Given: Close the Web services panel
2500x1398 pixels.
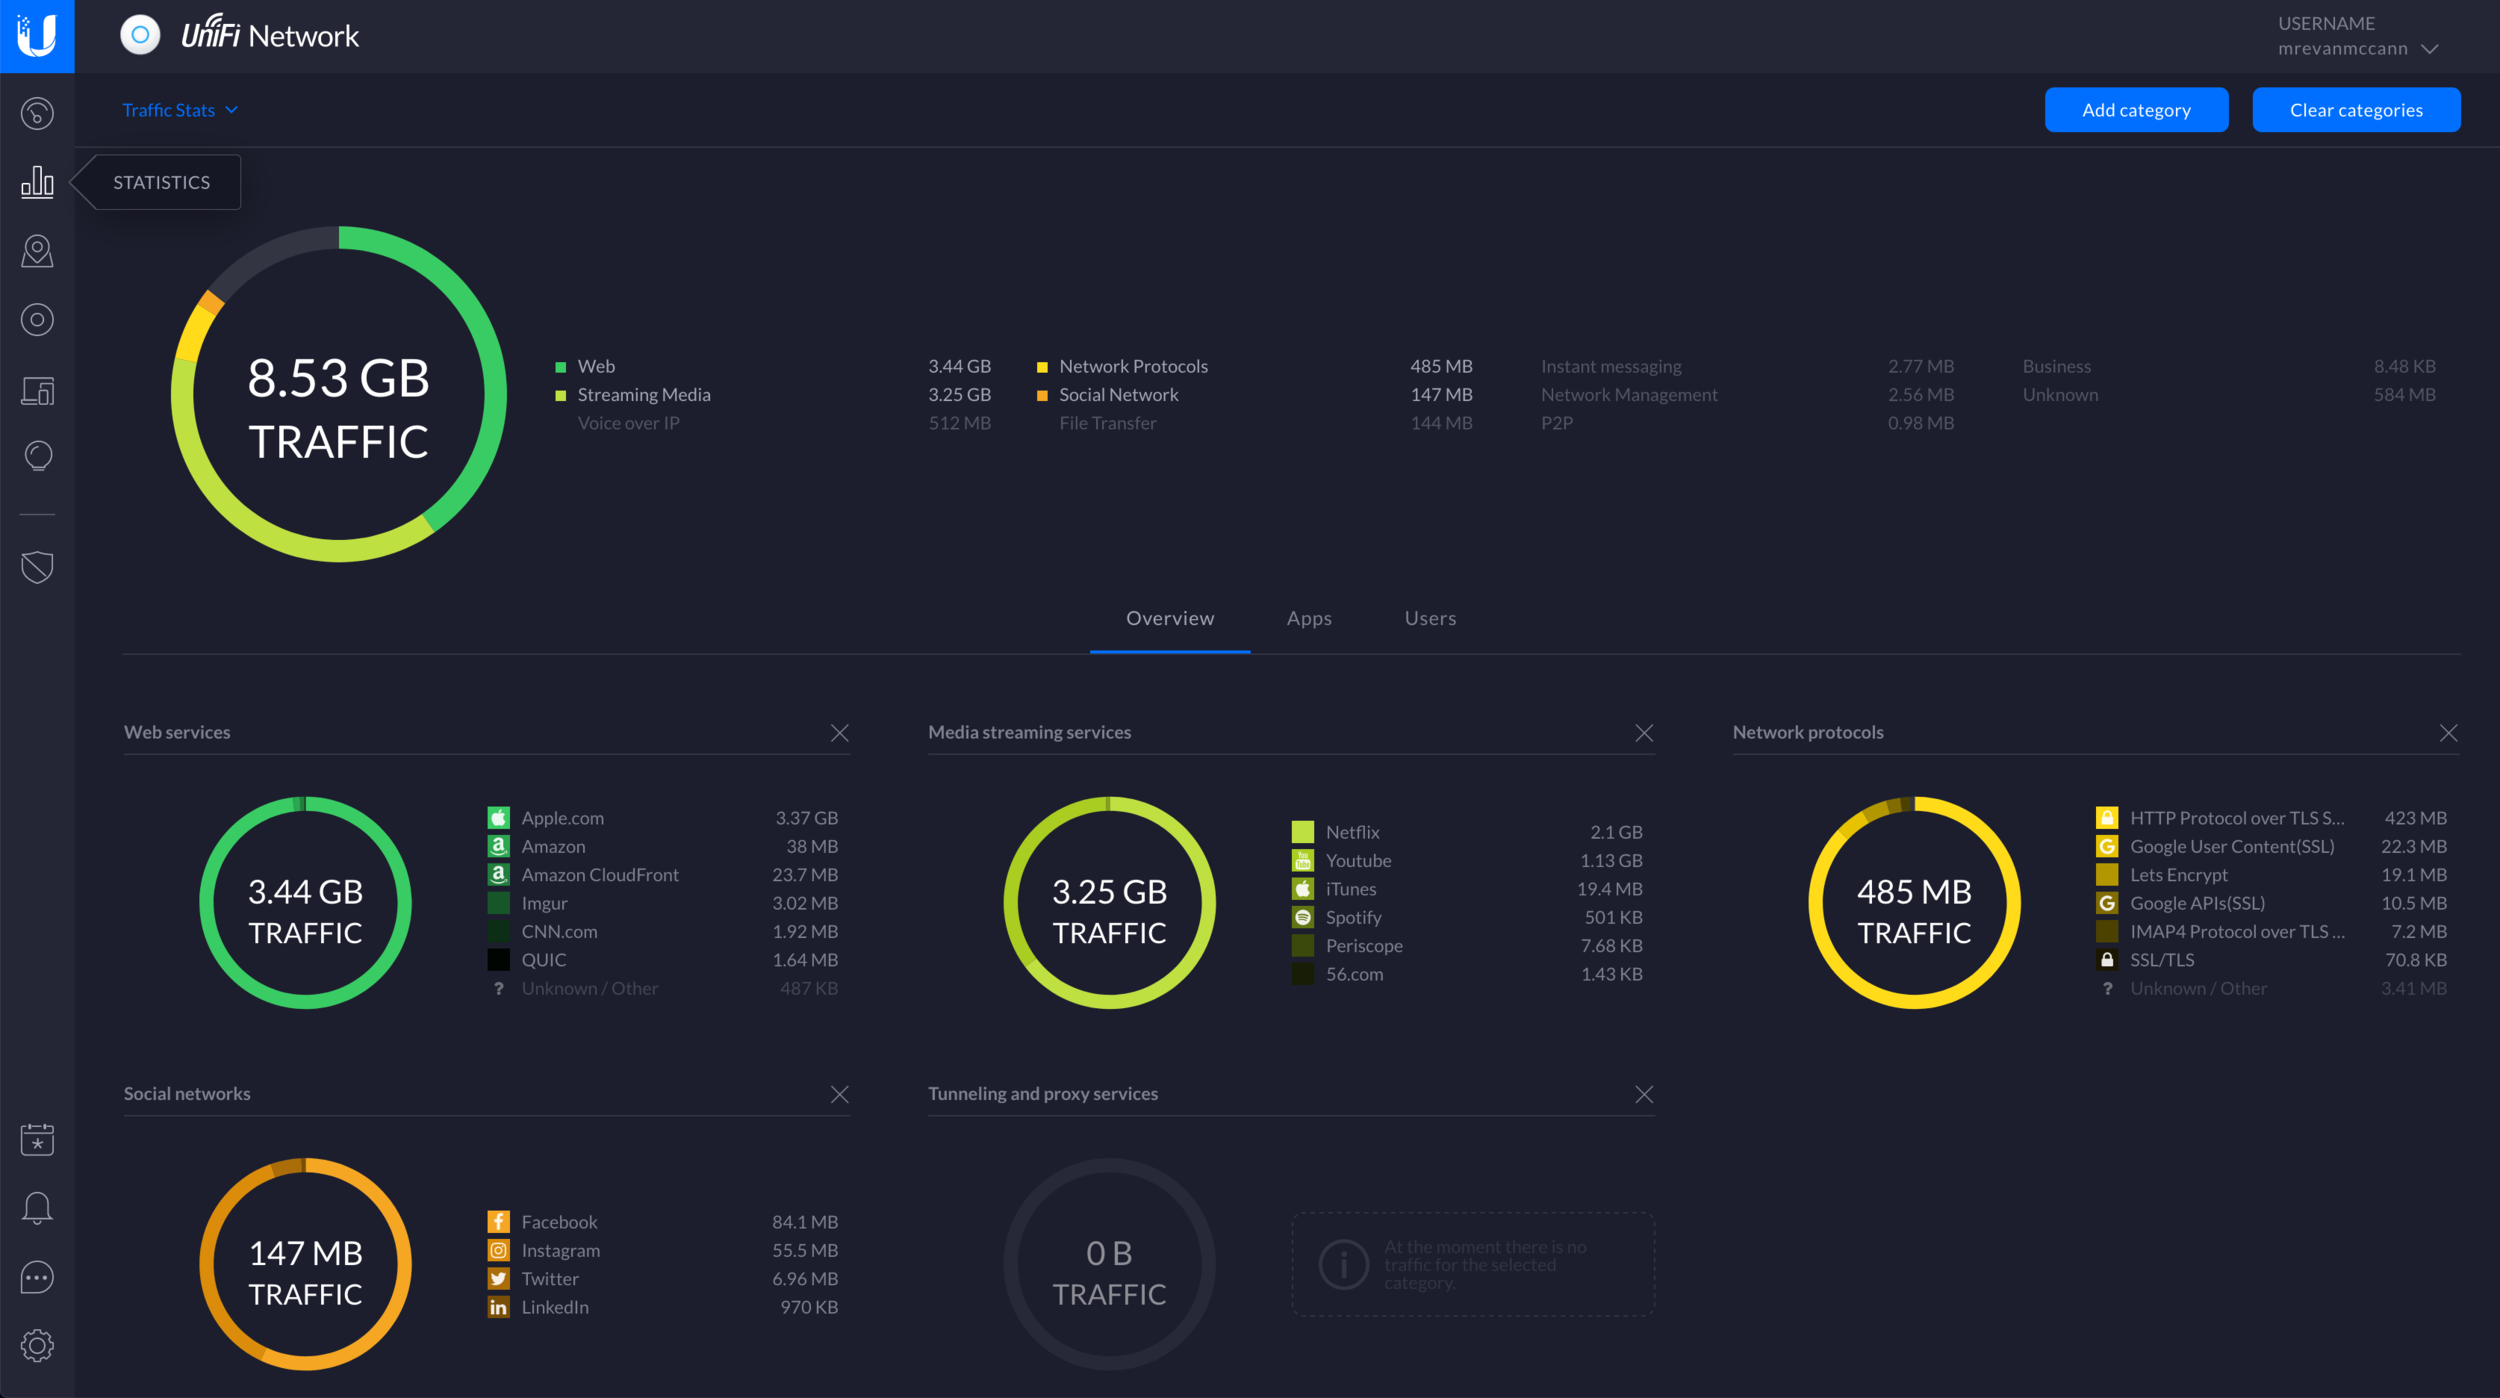Looking at the screenshot, I should click(x=839, y=733).
